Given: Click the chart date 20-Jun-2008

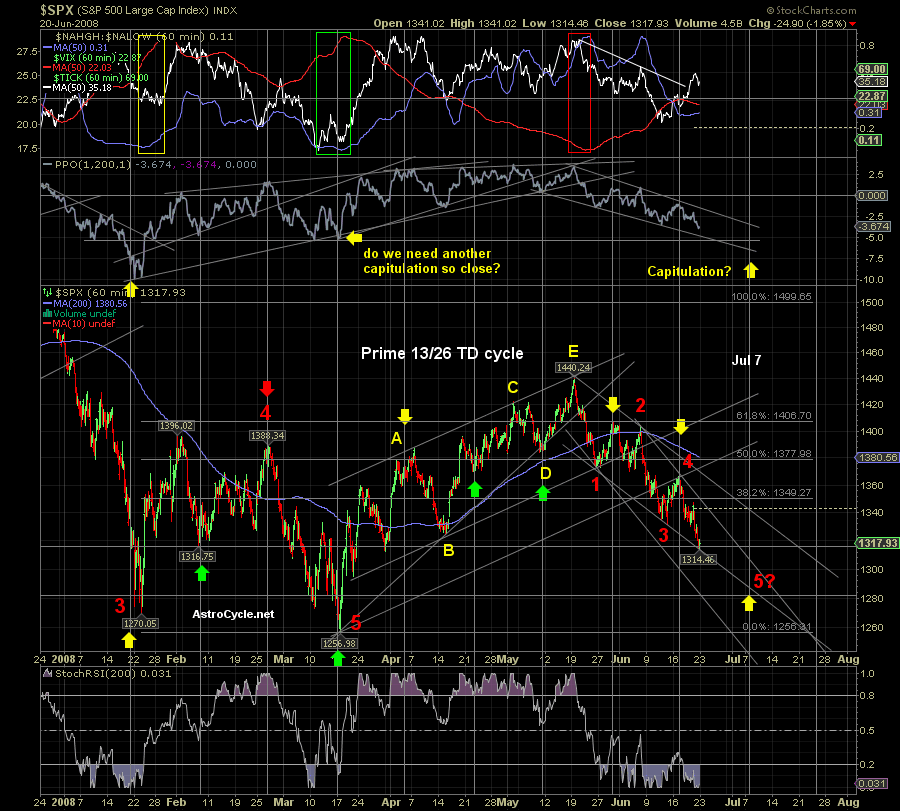Looking at the screenshot, I should point(69,24).
